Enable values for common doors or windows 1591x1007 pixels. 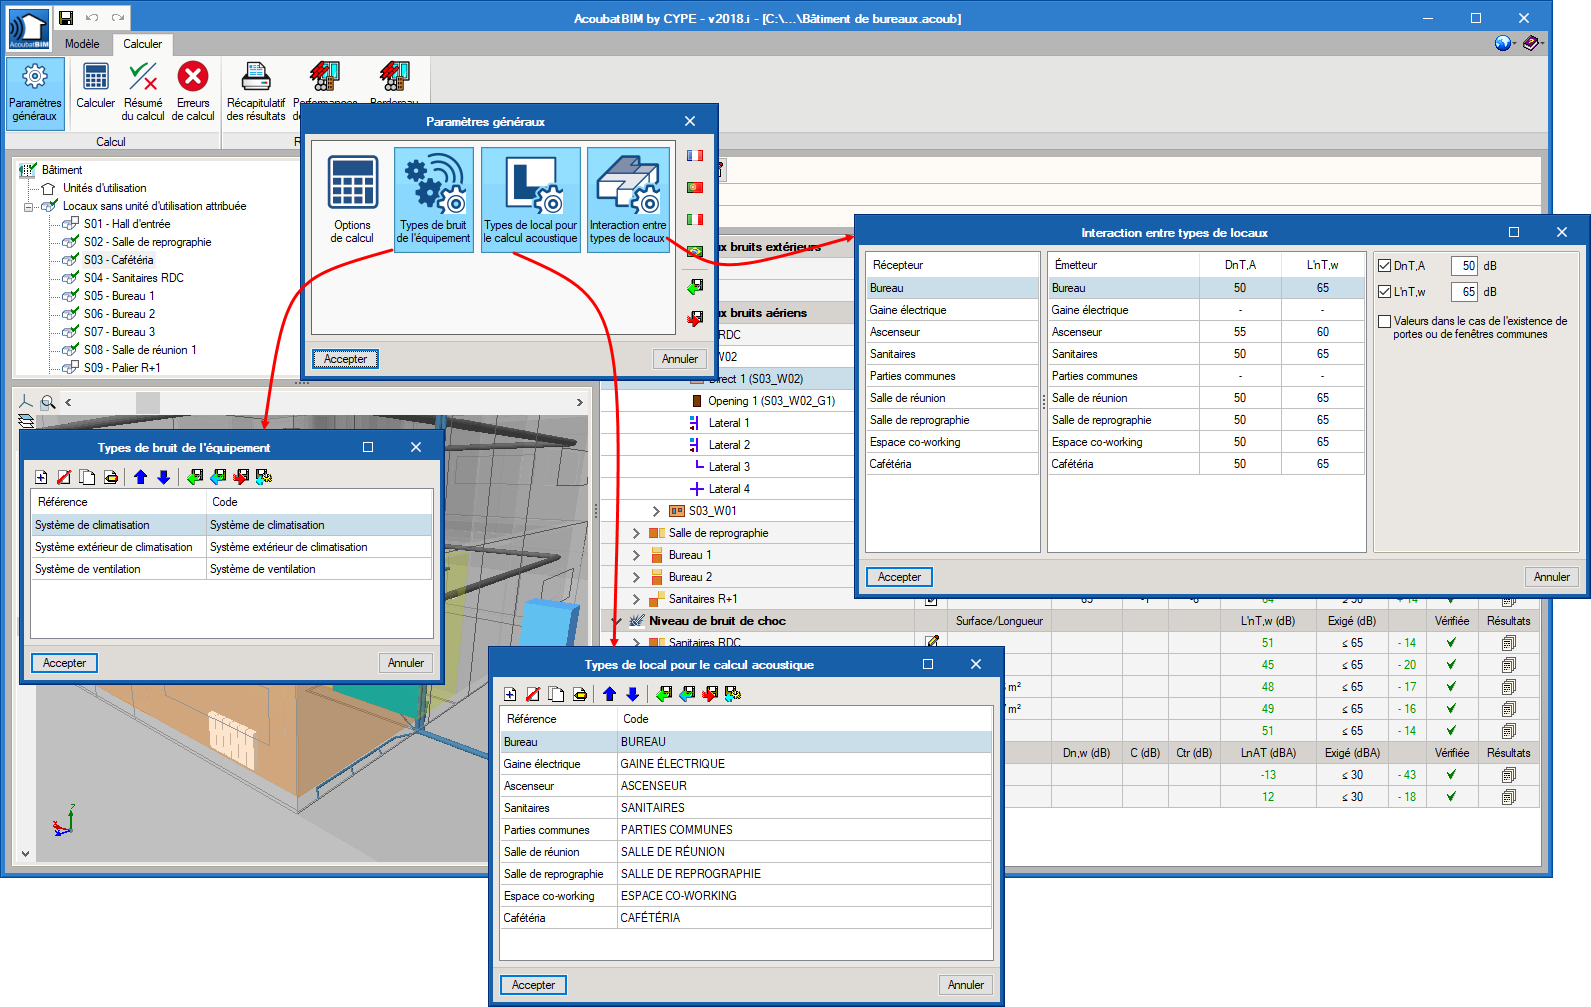click(1385, 322)
